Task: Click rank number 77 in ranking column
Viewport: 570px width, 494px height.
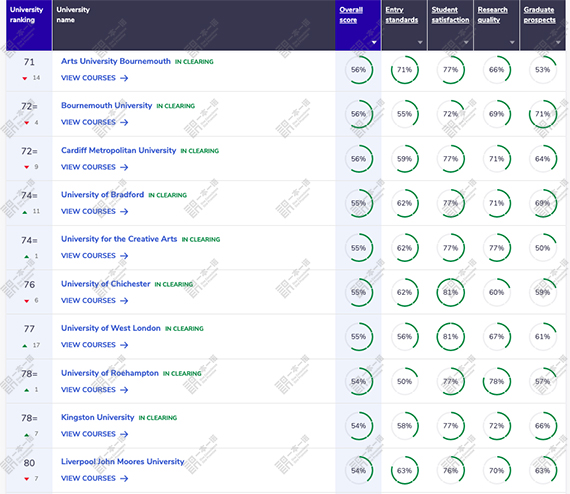Action: pyautogui.click(x=29, y=329)
